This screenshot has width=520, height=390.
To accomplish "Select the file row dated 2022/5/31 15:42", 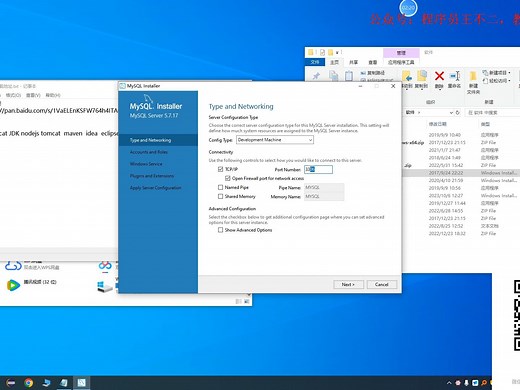I will (x=461, y=165).
